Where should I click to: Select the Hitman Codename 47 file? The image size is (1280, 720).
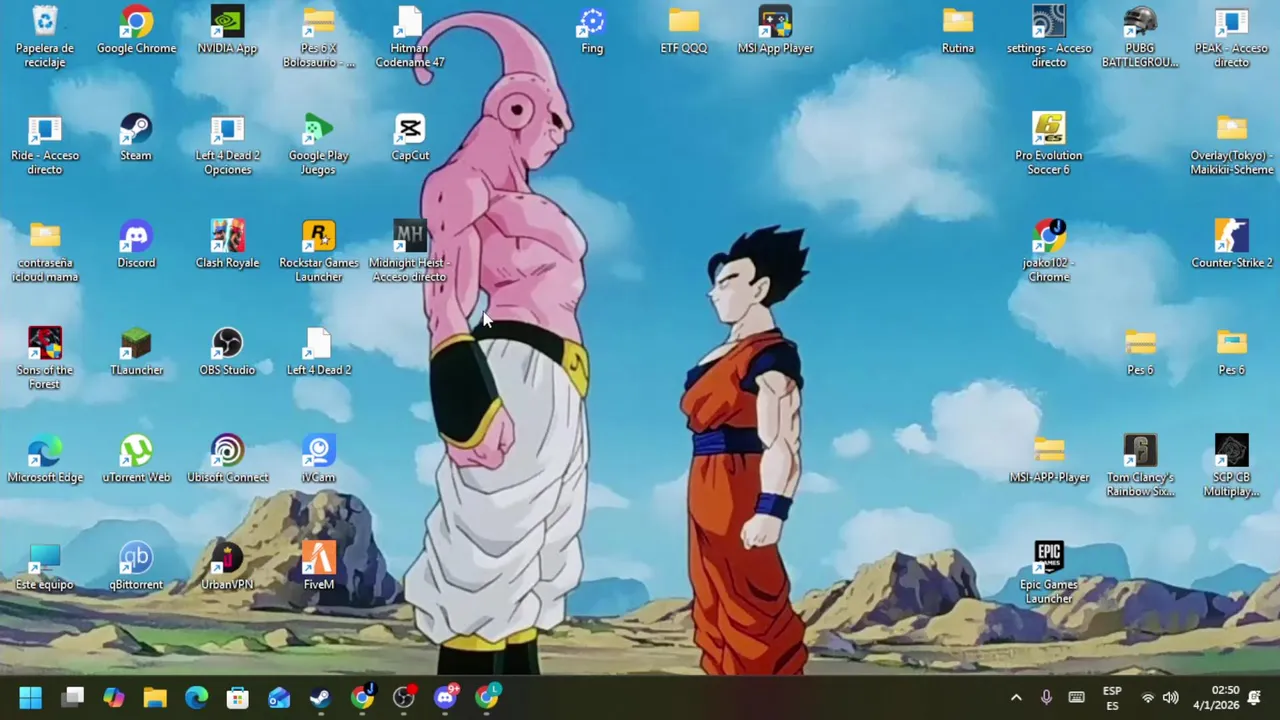[x=410, y=37]
